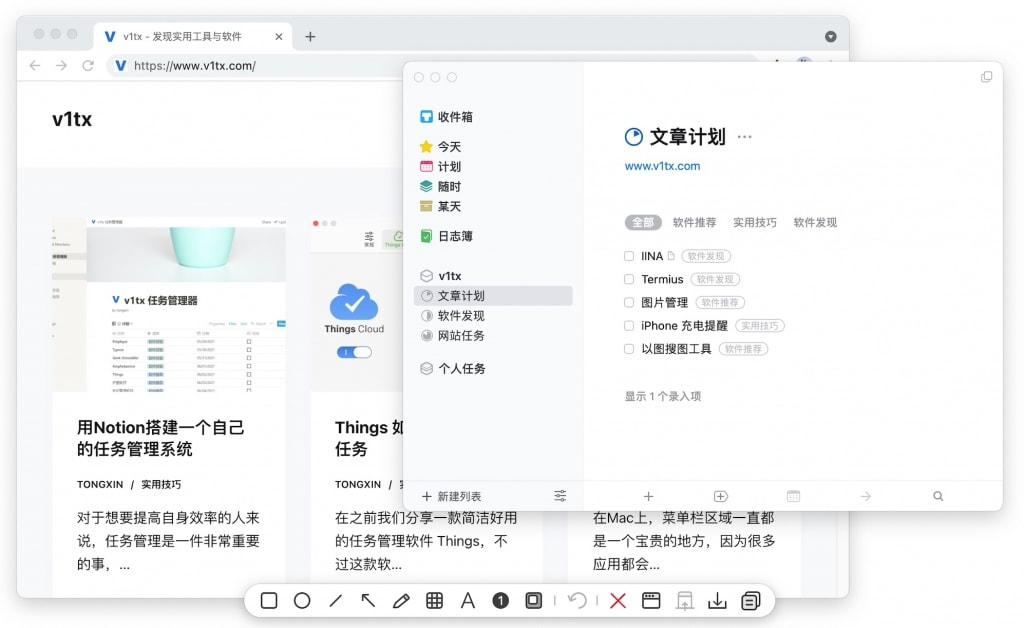Select 软件发现 project in sidebar
Viewport: 1024px width, 628px height.
[452, 316]
